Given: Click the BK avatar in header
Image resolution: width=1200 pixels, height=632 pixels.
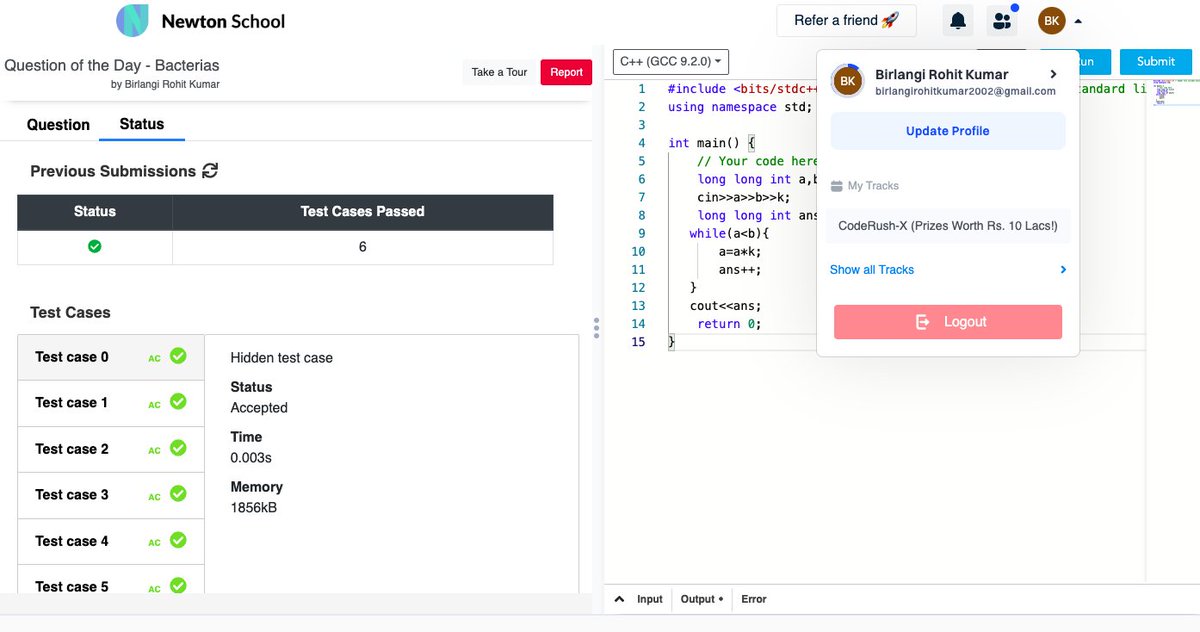Looking at the screenshot, I should click(x=1052, y=20).
